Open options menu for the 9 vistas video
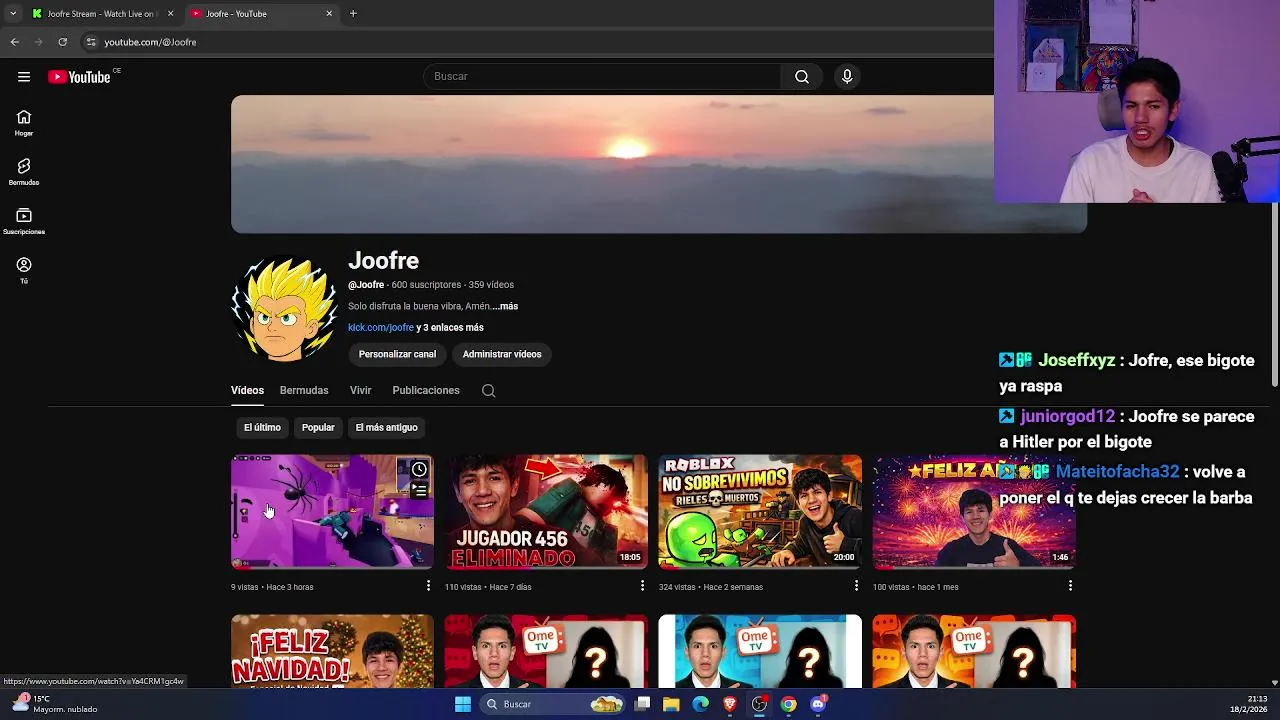This screenshot has height=720, width=1280. (428, 586)
